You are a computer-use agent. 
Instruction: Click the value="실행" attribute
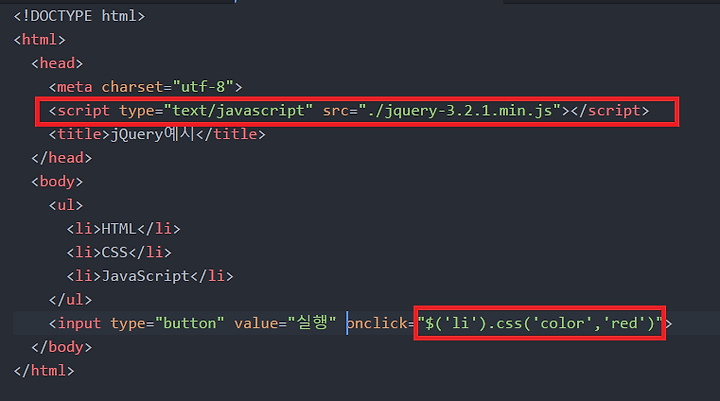[x=285, y=323]
